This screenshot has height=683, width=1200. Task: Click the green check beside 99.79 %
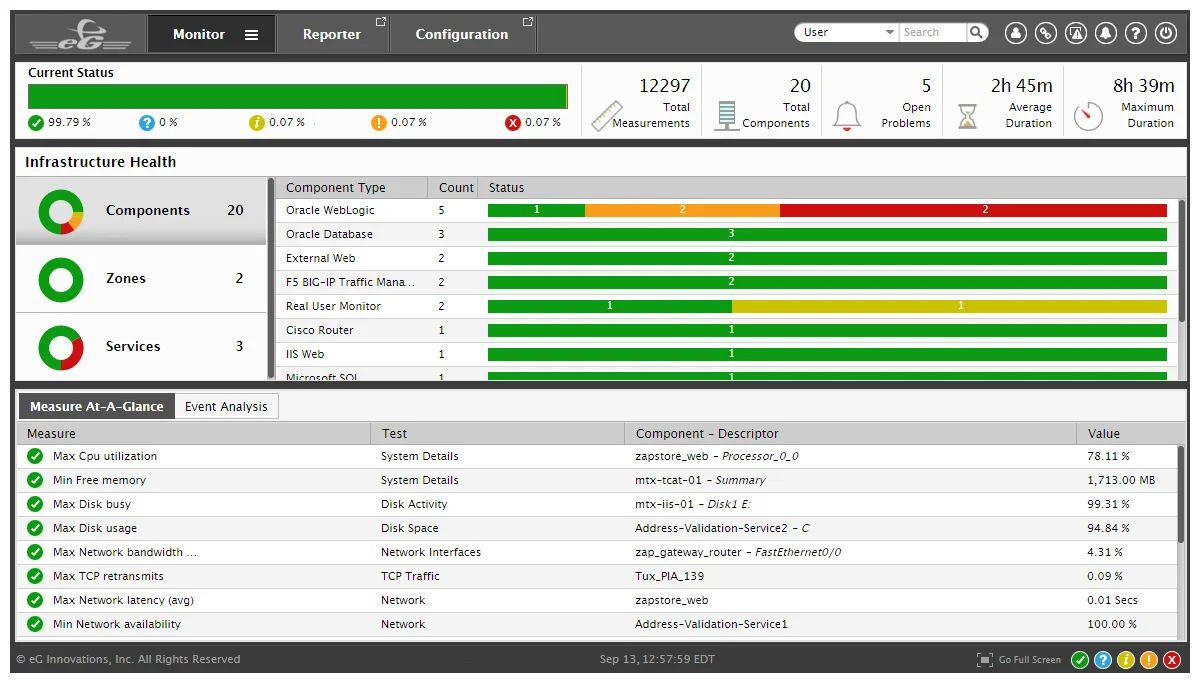tap(36, 123)
